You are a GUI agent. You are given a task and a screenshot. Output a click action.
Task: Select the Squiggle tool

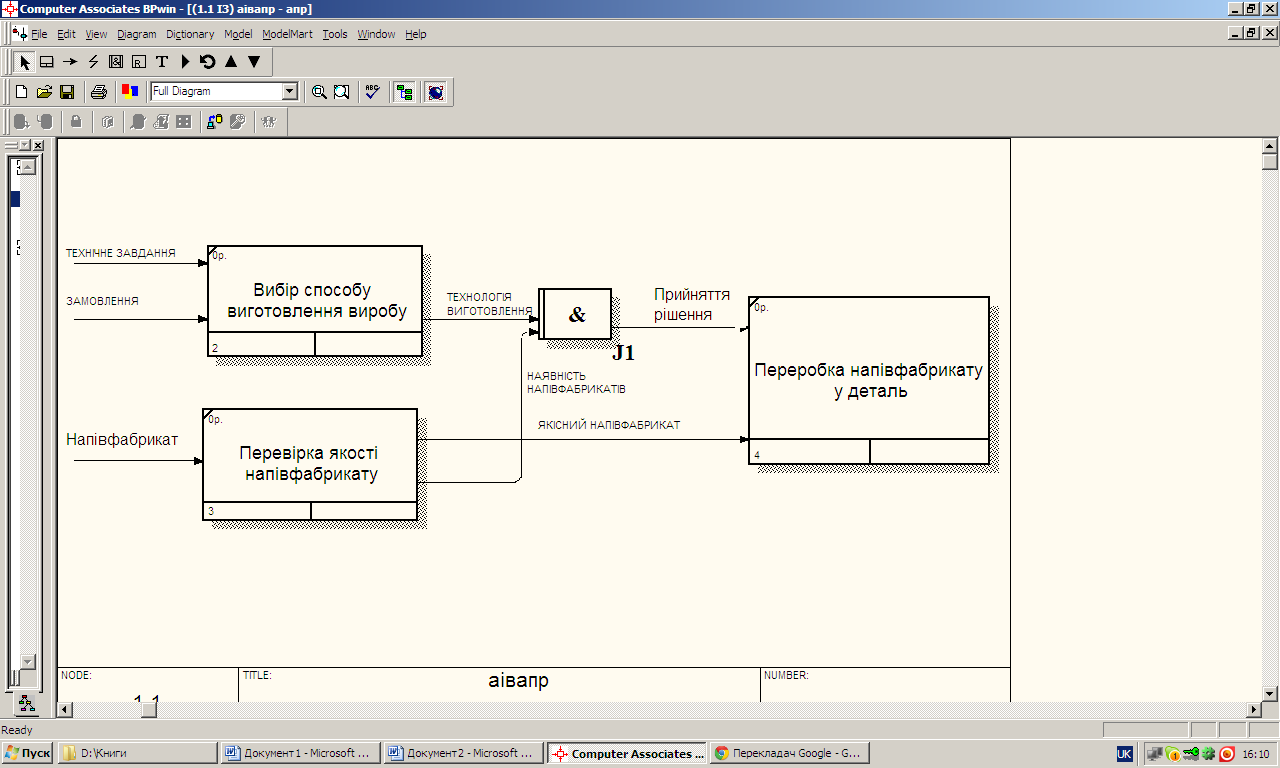(93, 61)
